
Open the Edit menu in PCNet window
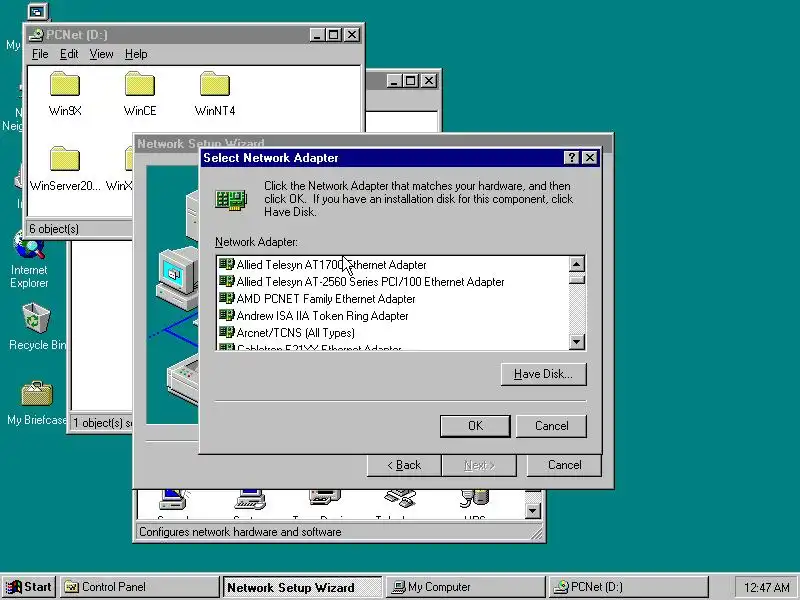pos(69,54)
